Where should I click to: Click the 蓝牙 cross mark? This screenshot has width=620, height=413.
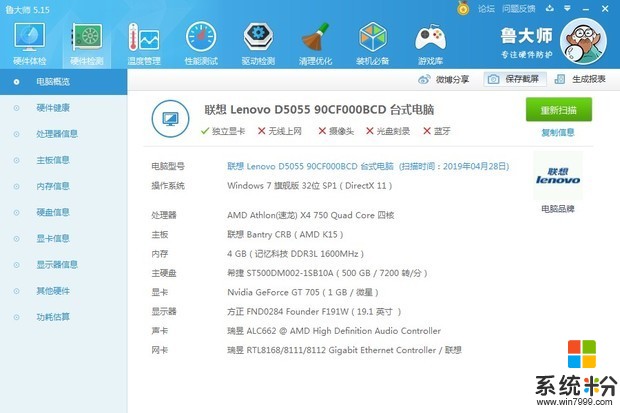427,131
